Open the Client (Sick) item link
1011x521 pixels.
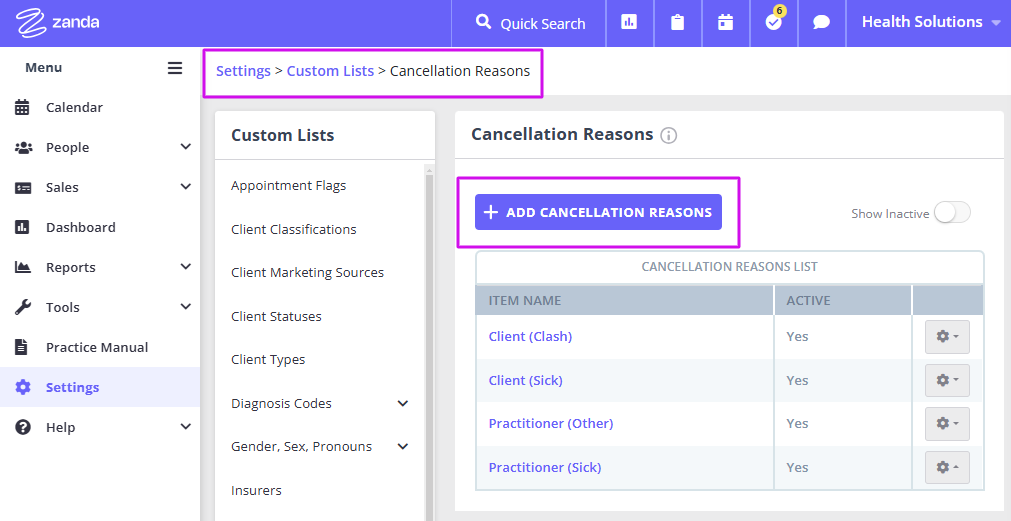[525, 380]
